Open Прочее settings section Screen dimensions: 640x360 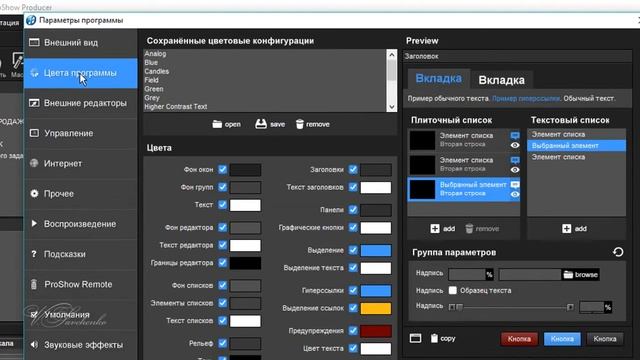(x=81, y=194)
